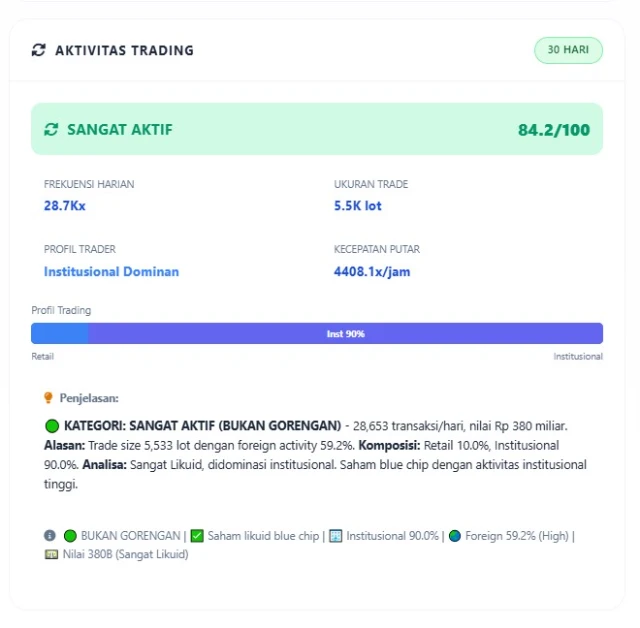Click the green circle before BUKAN GORENGAN footer
This screenshot has height=628, width=640.
point(70,536)
